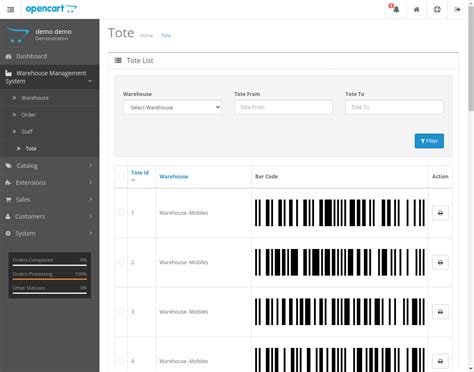This screenshot has height=372, width=474.
Task: Click the barcode image of tote 2
Action: coord(340,262)
